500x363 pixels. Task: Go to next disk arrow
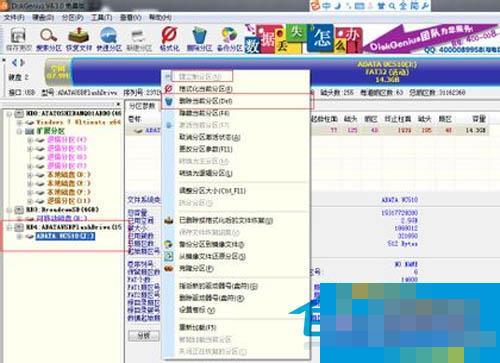(x=22, y=62)
